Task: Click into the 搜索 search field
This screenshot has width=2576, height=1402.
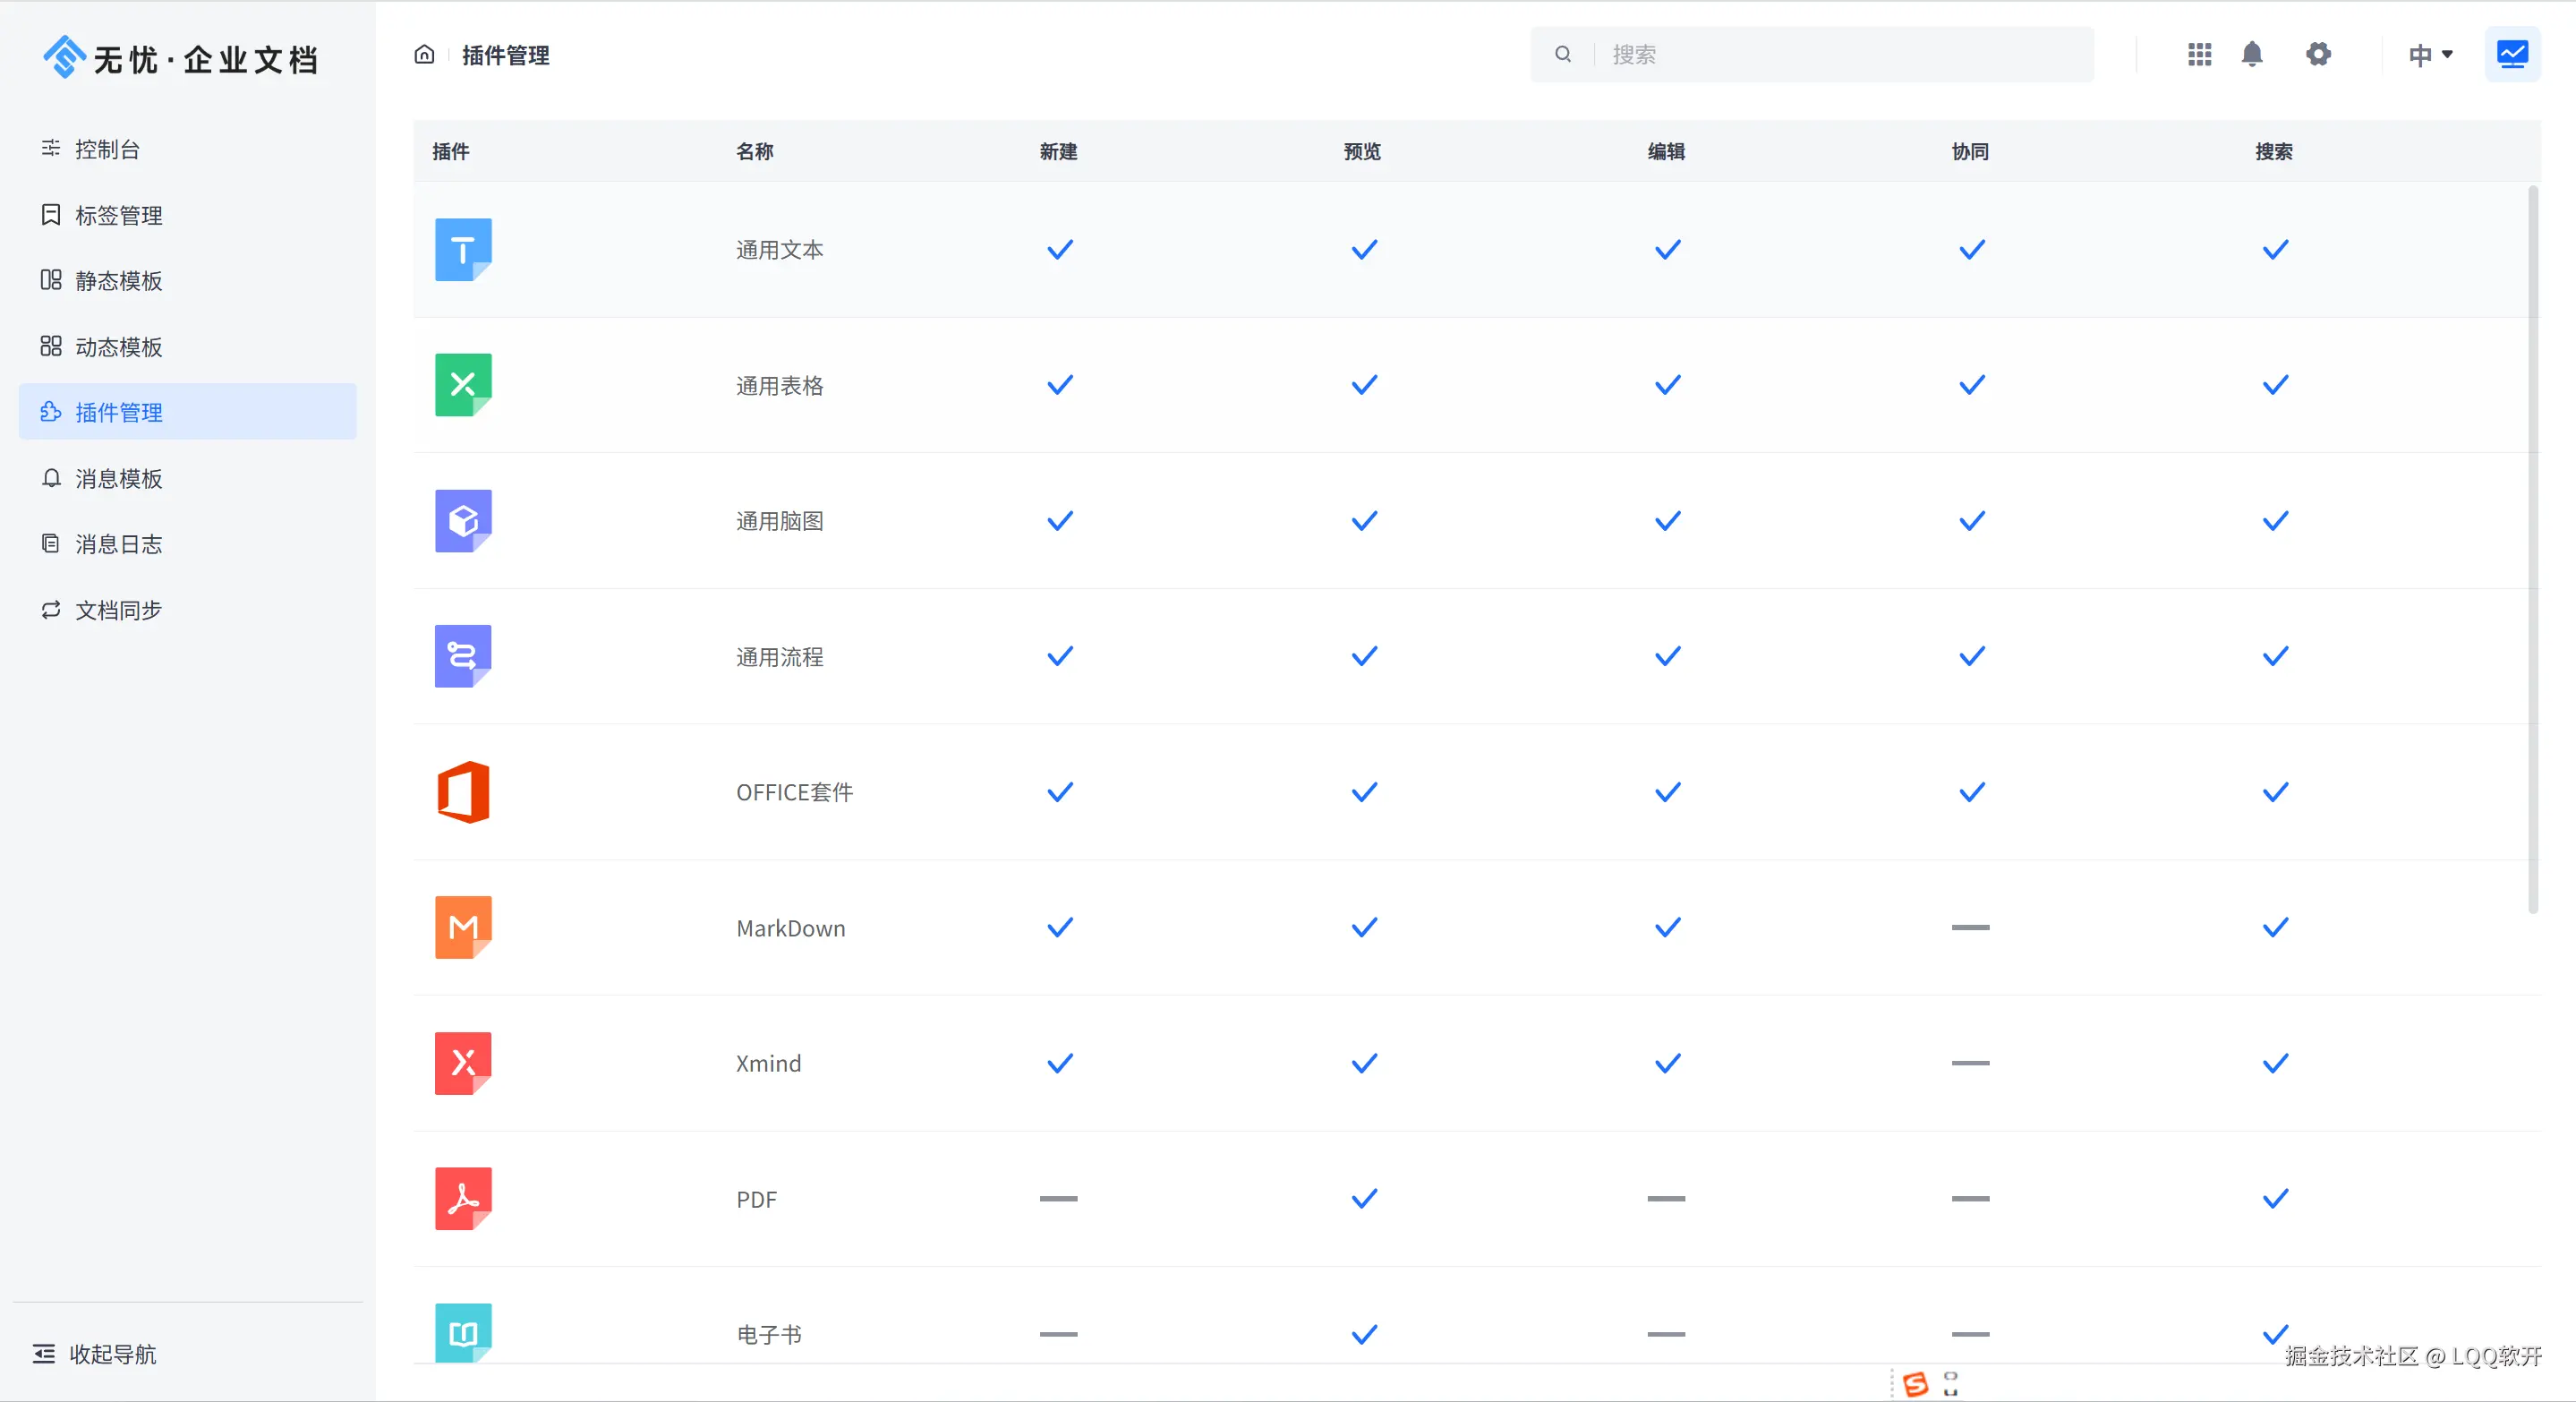Action: pos(1840,54)
